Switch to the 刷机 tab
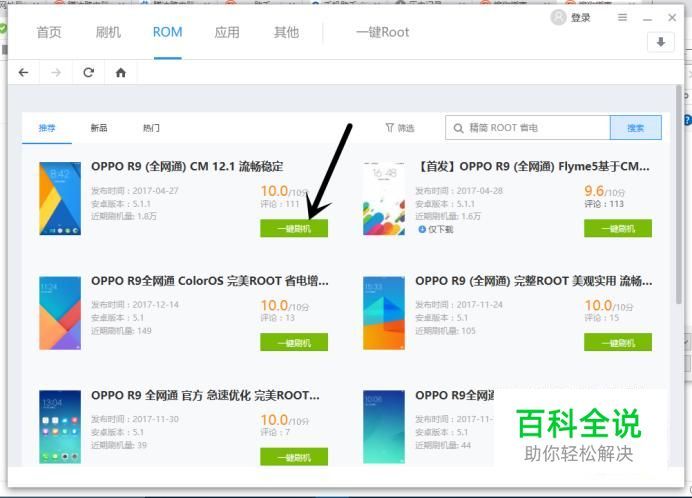 point(108,32)
